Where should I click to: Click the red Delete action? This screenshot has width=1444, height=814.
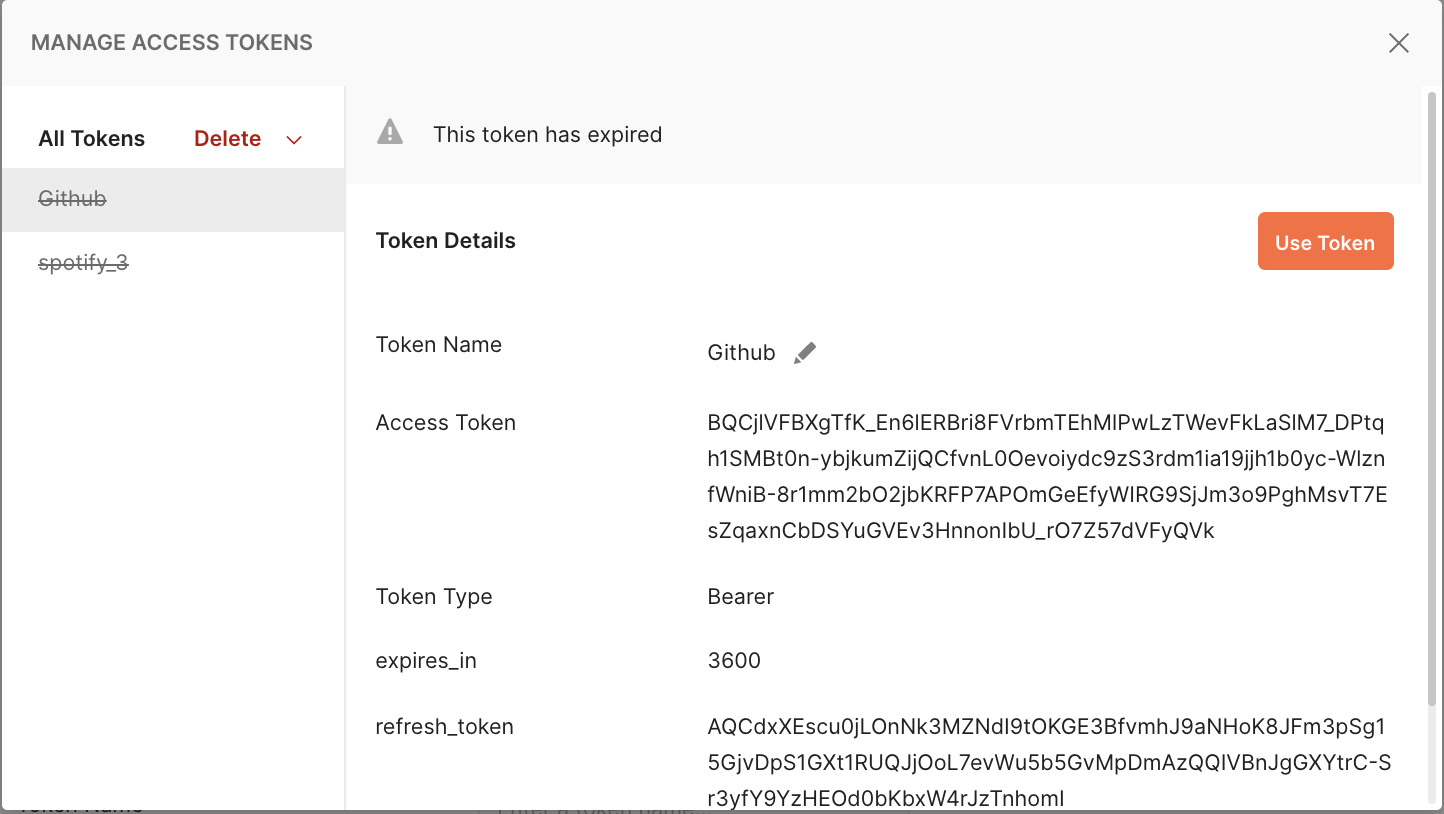click(227, 139)
